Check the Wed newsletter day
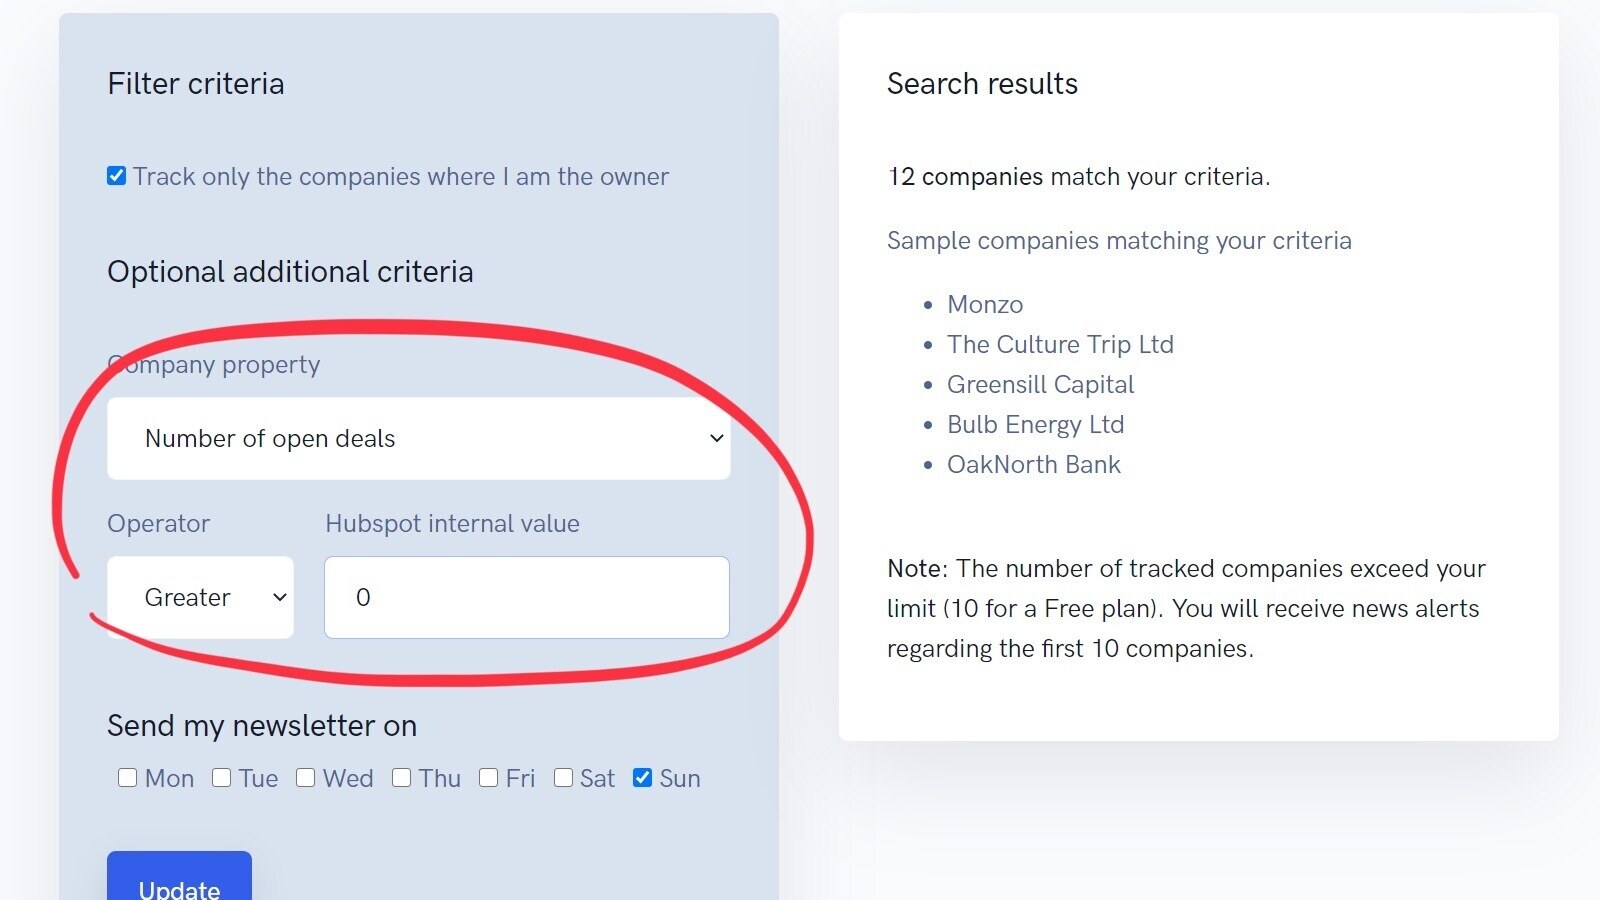The image size is (1600, 900). coord(306,778)
